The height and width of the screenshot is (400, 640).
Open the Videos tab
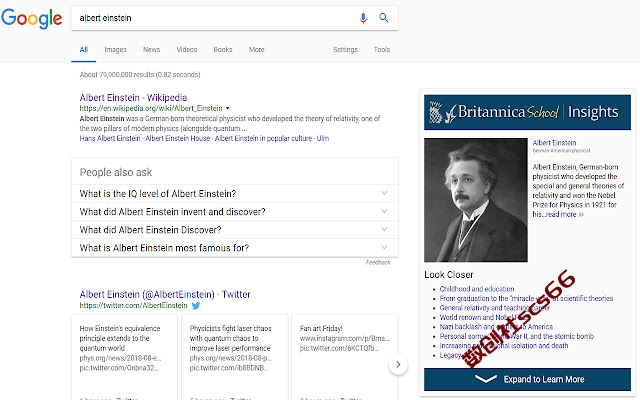tap(187, 49)
